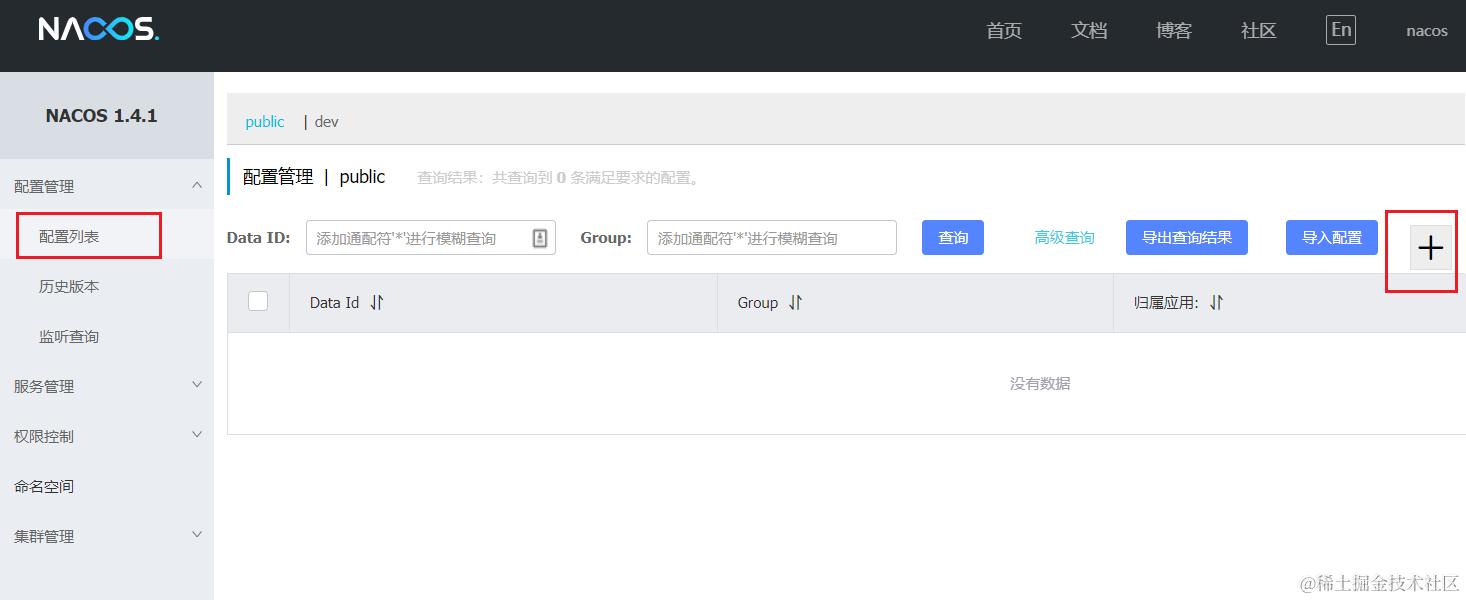Open 配置列表 in sidebar
The image size is (1466, 600).
tap(69, 236)
